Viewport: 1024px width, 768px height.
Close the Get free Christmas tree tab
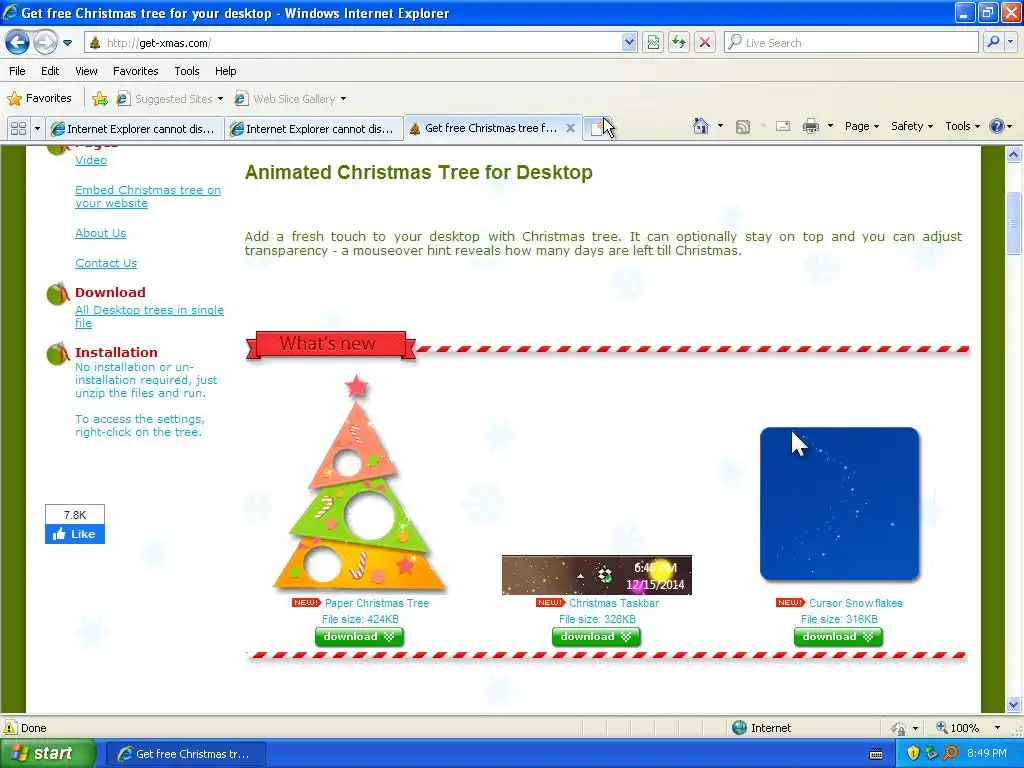point(570,128)
